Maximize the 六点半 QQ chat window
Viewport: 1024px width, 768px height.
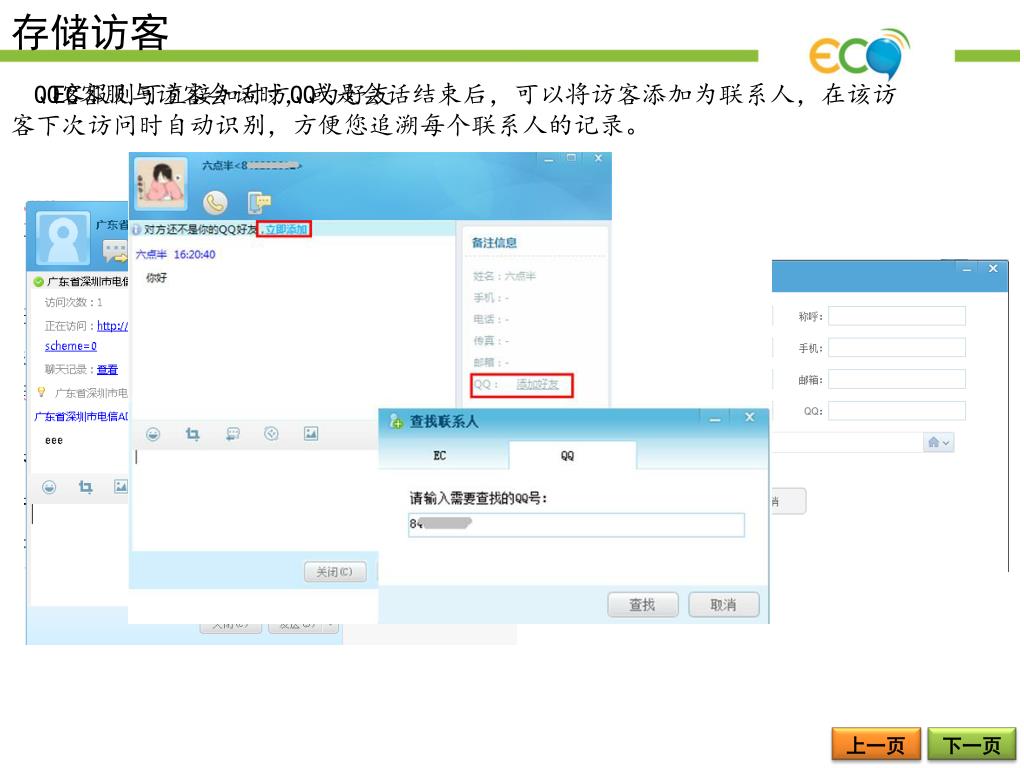pos(571,158)
